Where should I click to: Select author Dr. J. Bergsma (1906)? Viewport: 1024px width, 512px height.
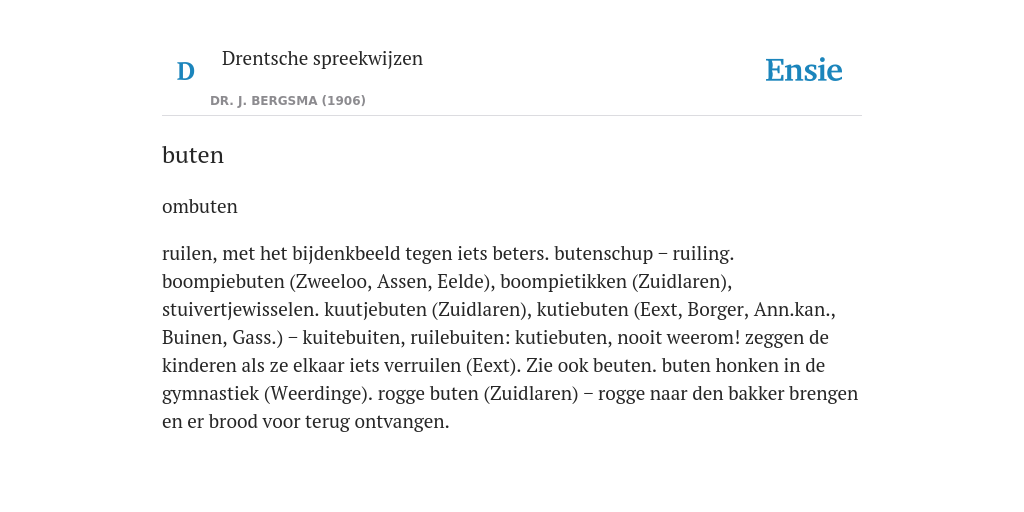coord(287,101)
